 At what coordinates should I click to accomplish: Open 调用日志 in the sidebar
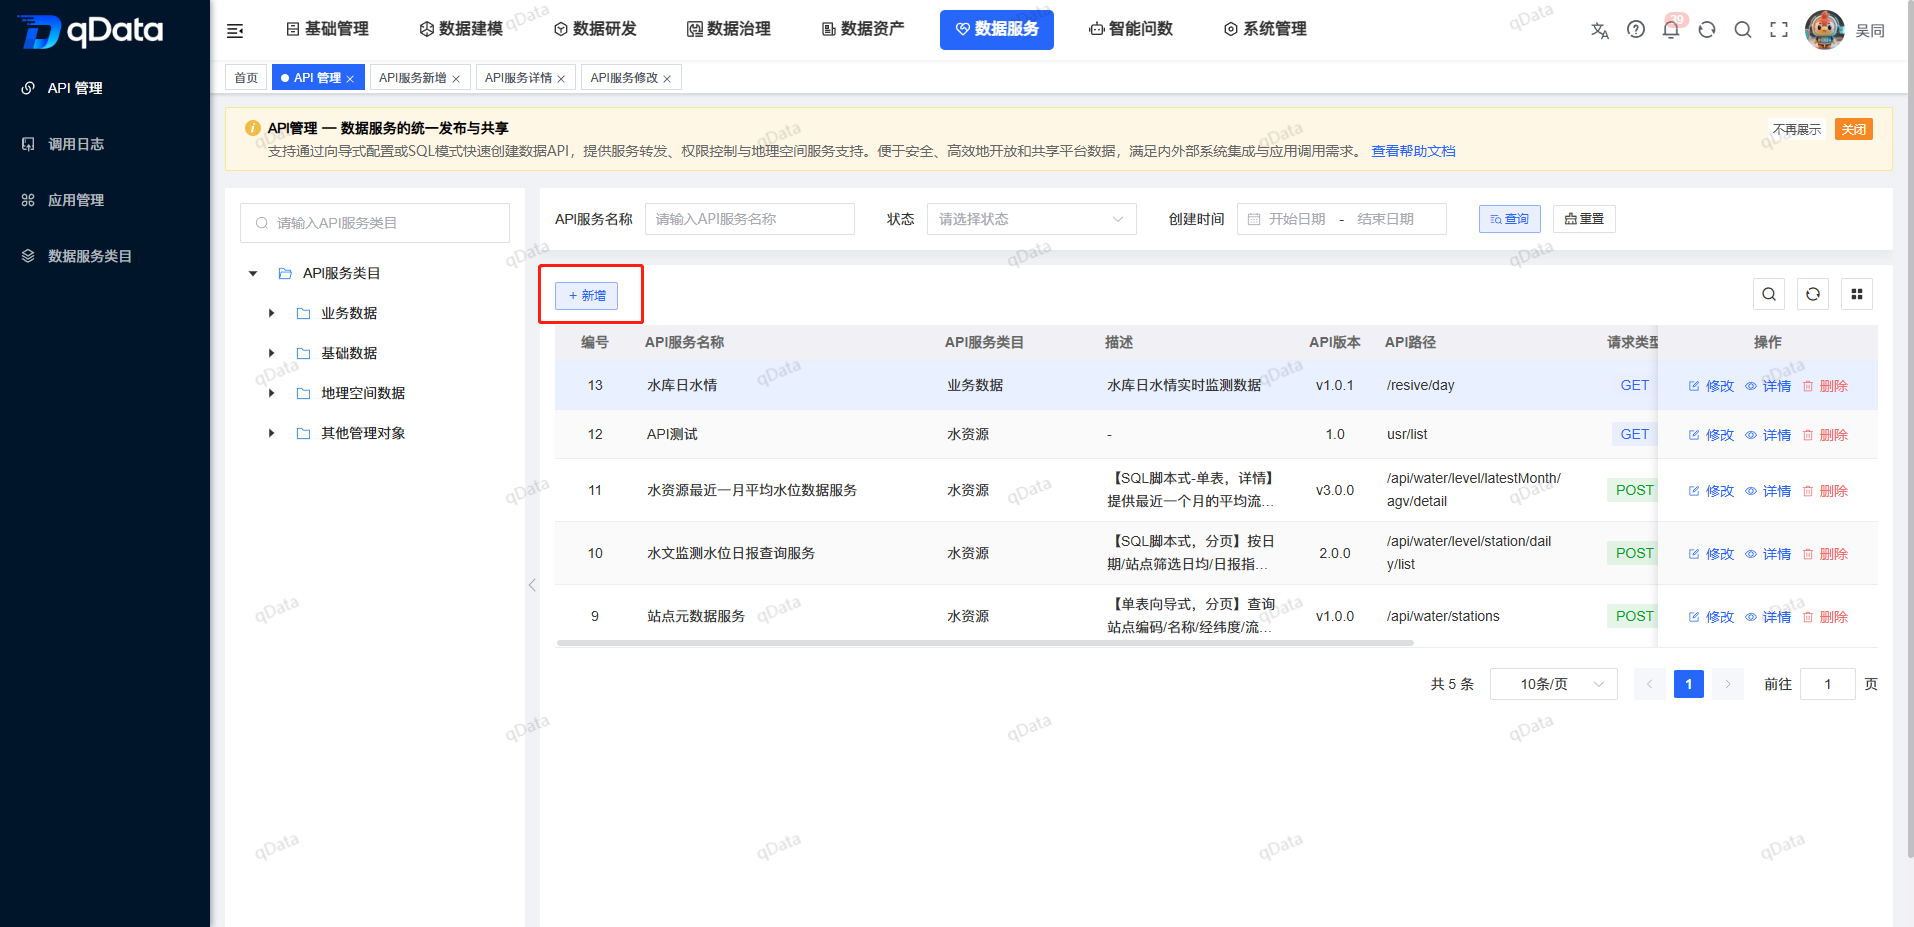(76, 144)
